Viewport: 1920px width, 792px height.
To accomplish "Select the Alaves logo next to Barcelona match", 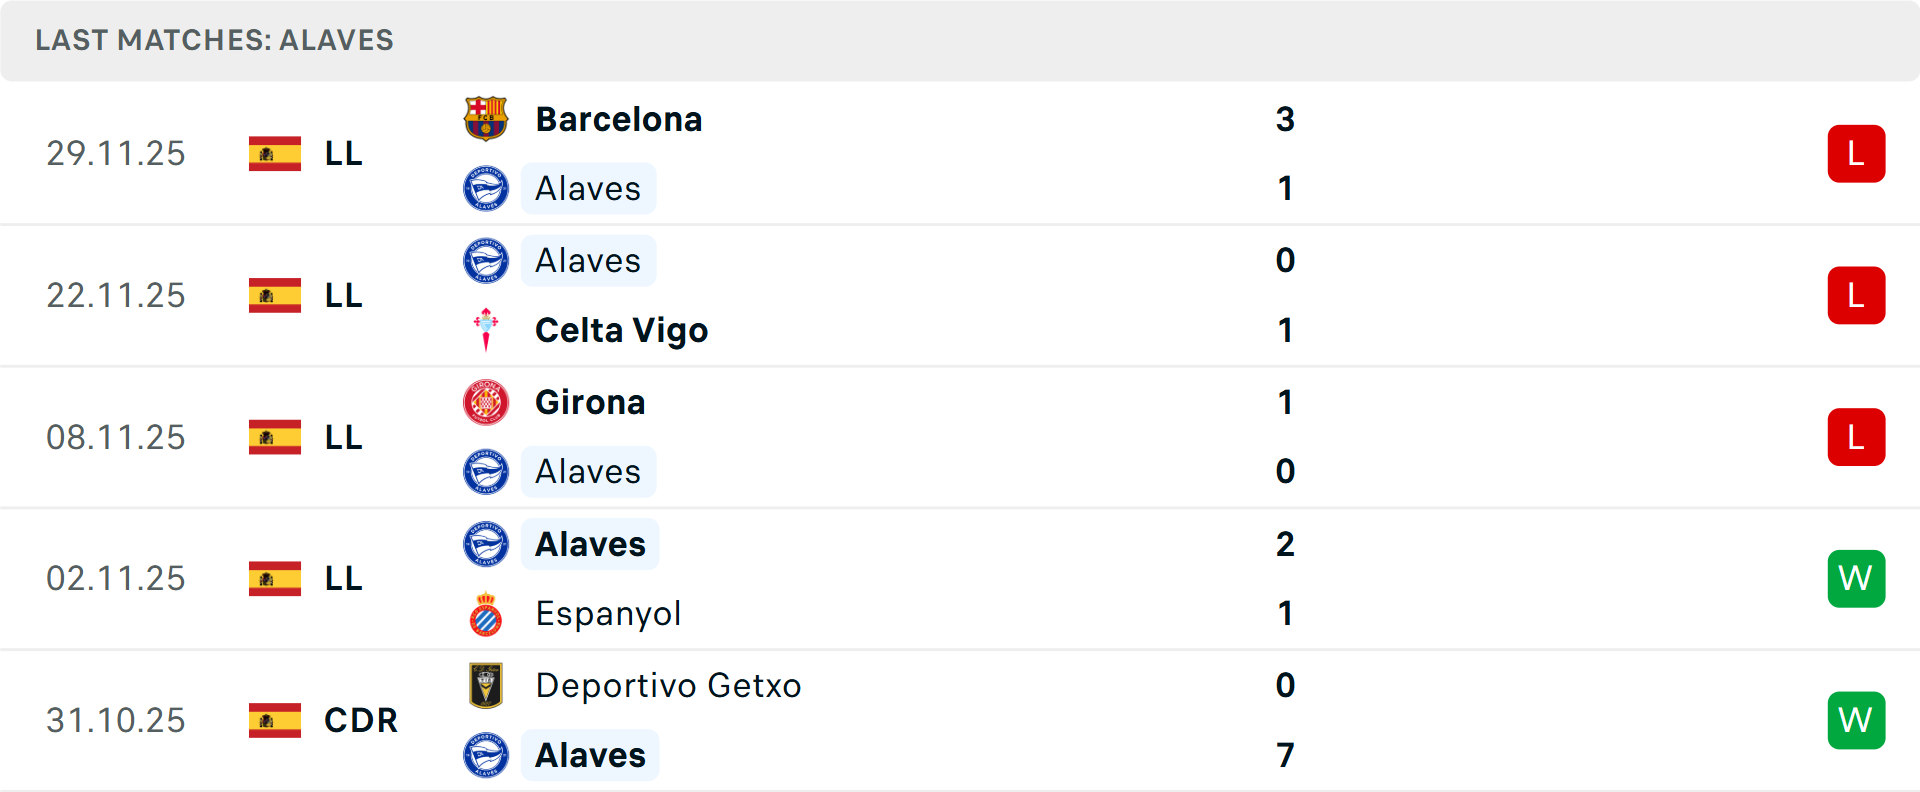I will click(x=487, y=188).
